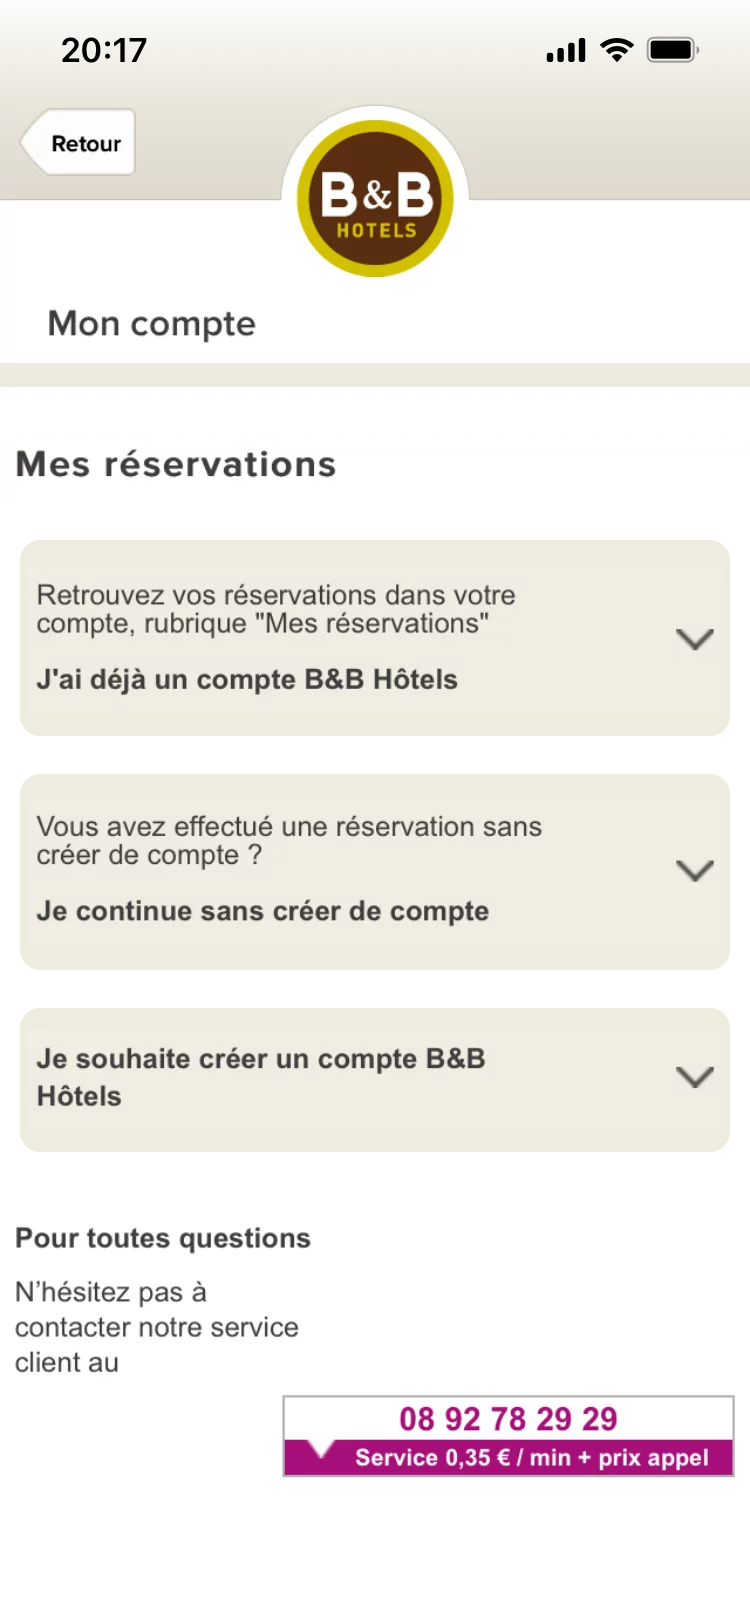Tap the Retour back button
Viewport: 750px width, 1624px height.
point(79,143)
